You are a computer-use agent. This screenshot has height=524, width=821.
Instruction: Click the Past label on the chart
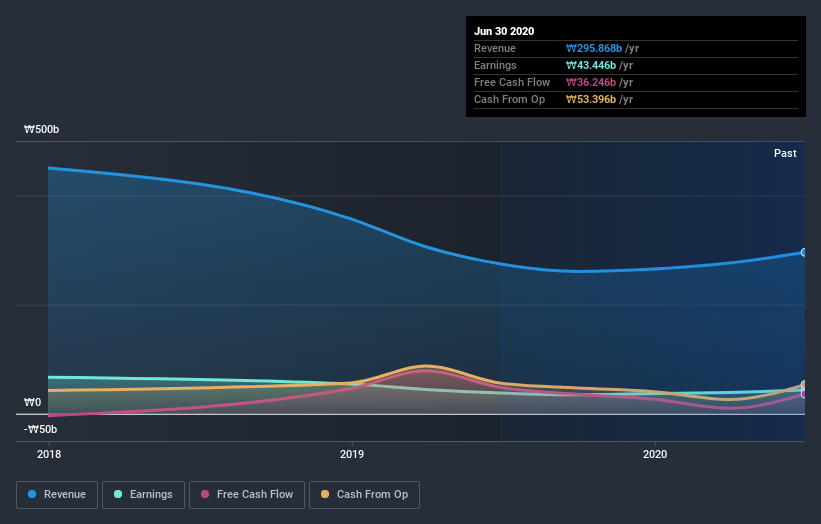[785, 153]
